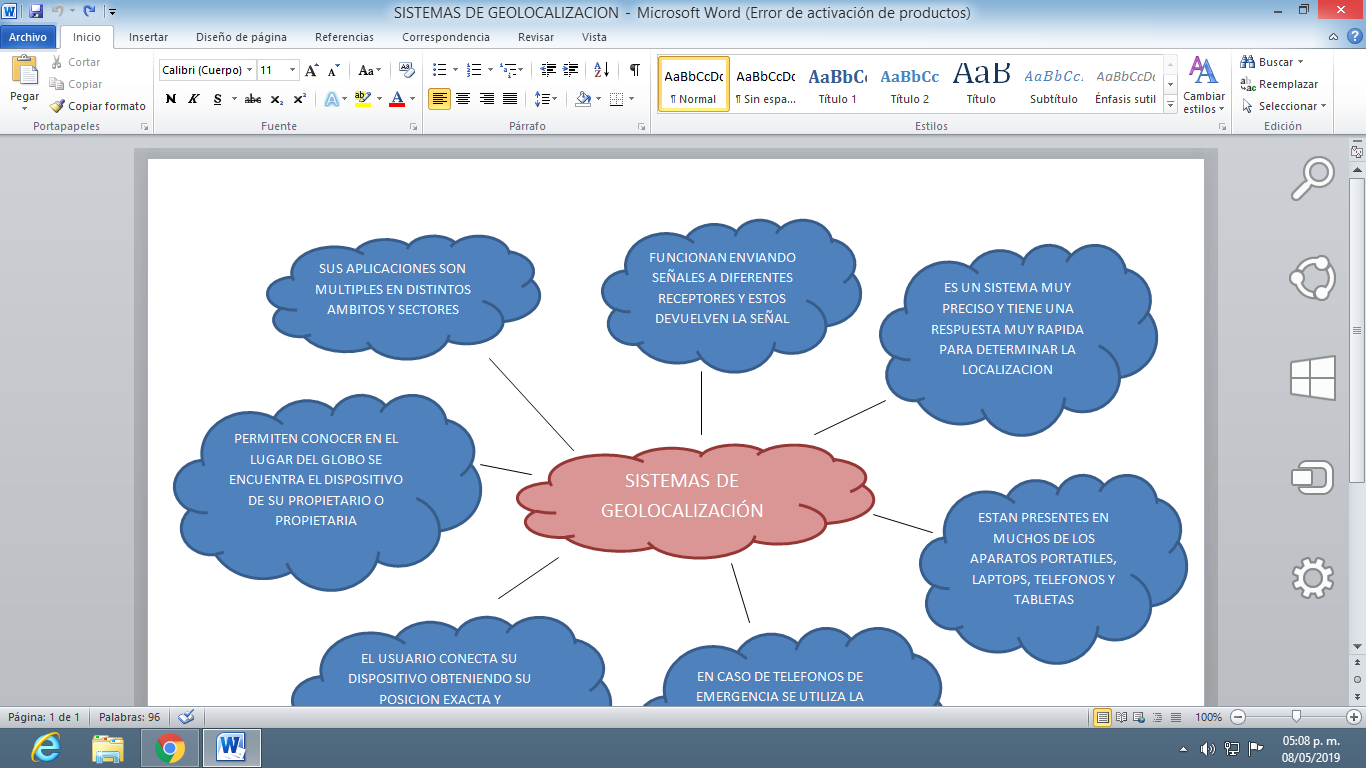Toggle italic (K) formatting
The width and height of the screenshot is (1366, 768).
[x=194, y=99]
